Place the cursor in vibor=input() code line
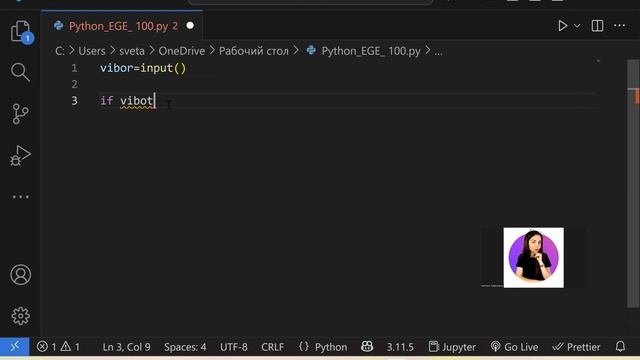This screenshot has width=640, height=360. pyautogui.click(x=143, y=68)
